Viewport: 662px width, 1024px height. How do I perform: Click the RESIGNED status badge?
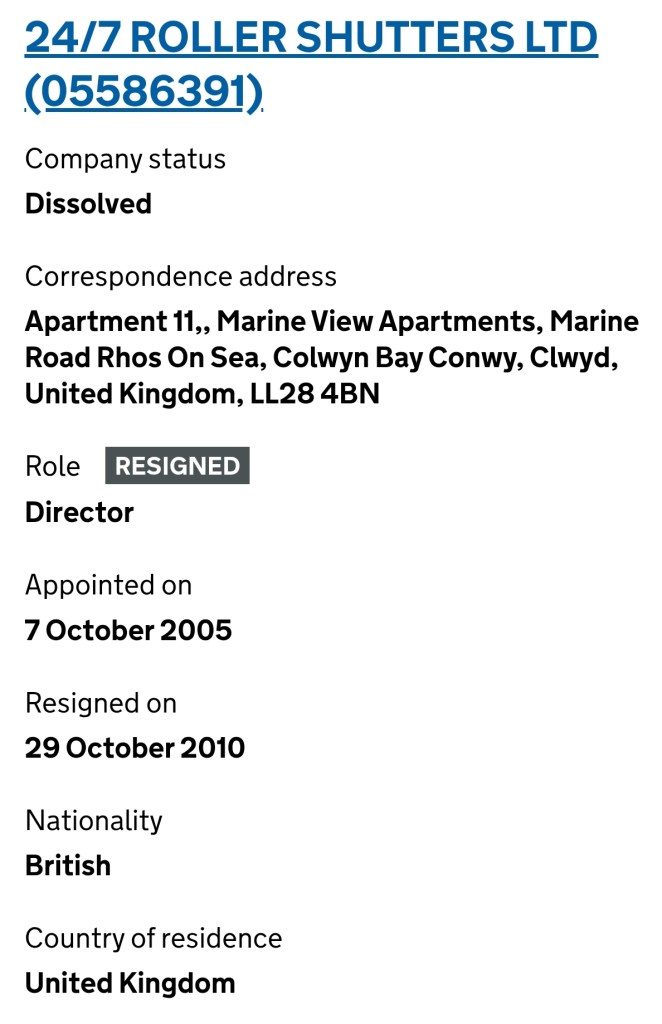point(177,466)
